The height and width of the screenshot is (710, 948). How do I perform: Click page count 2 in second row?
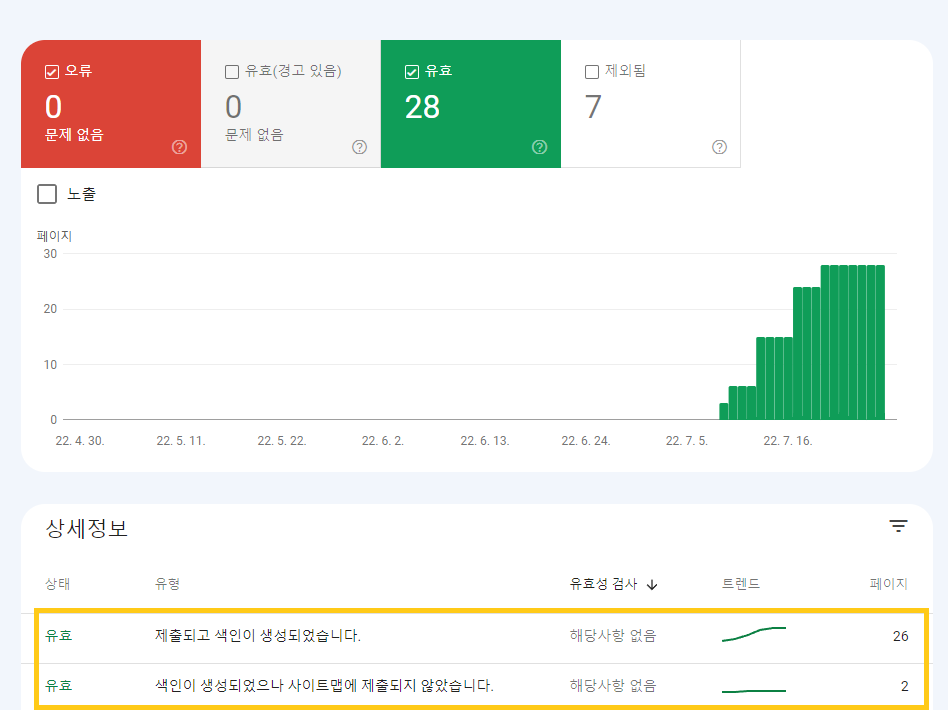904,686
